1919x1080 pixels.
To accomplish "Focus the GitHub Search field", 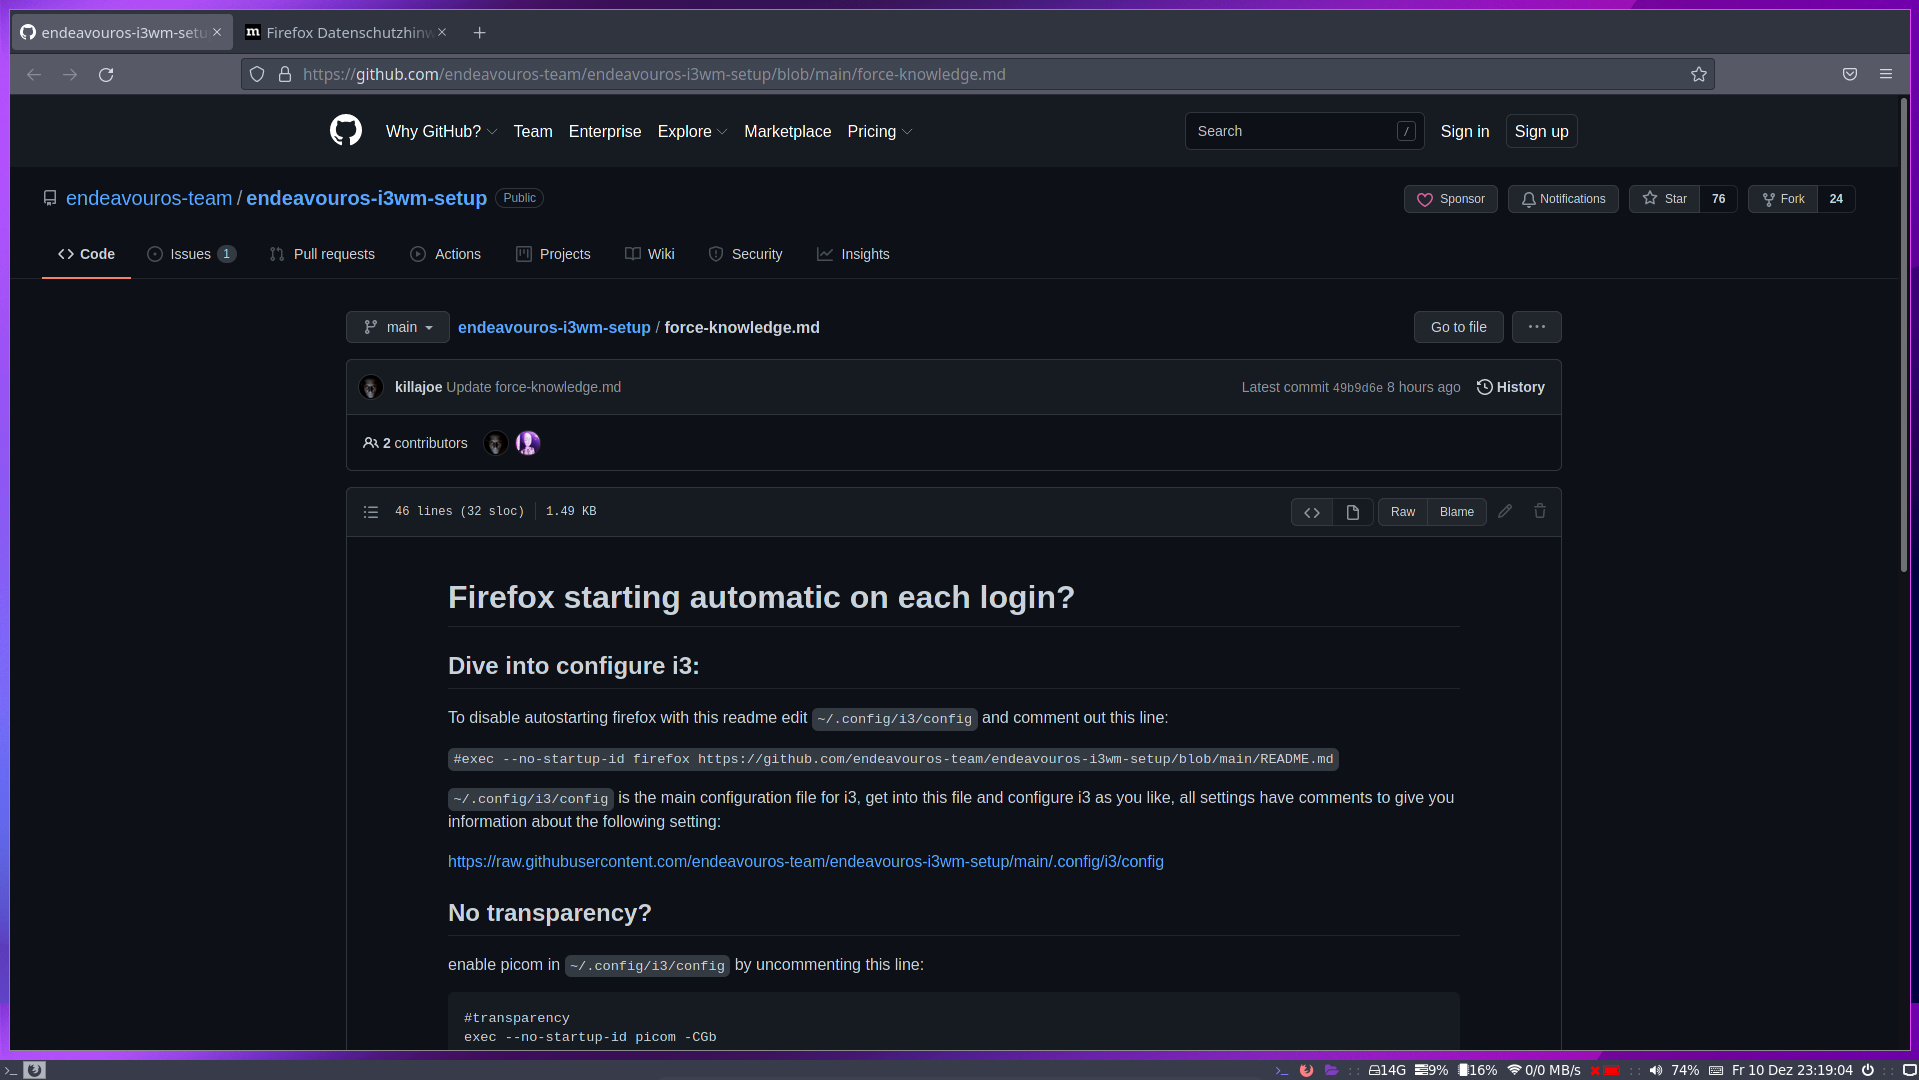I will click(1304, 131).
